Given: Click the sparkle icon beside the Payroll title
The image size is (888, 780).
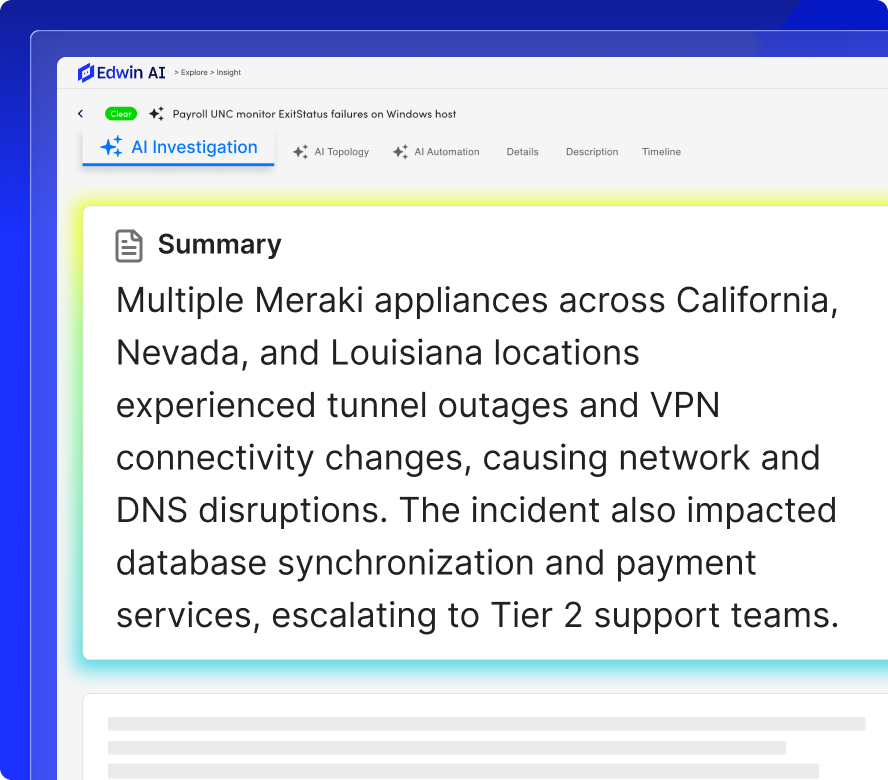Looking at the screenshot, I should (x=156, y=114).
